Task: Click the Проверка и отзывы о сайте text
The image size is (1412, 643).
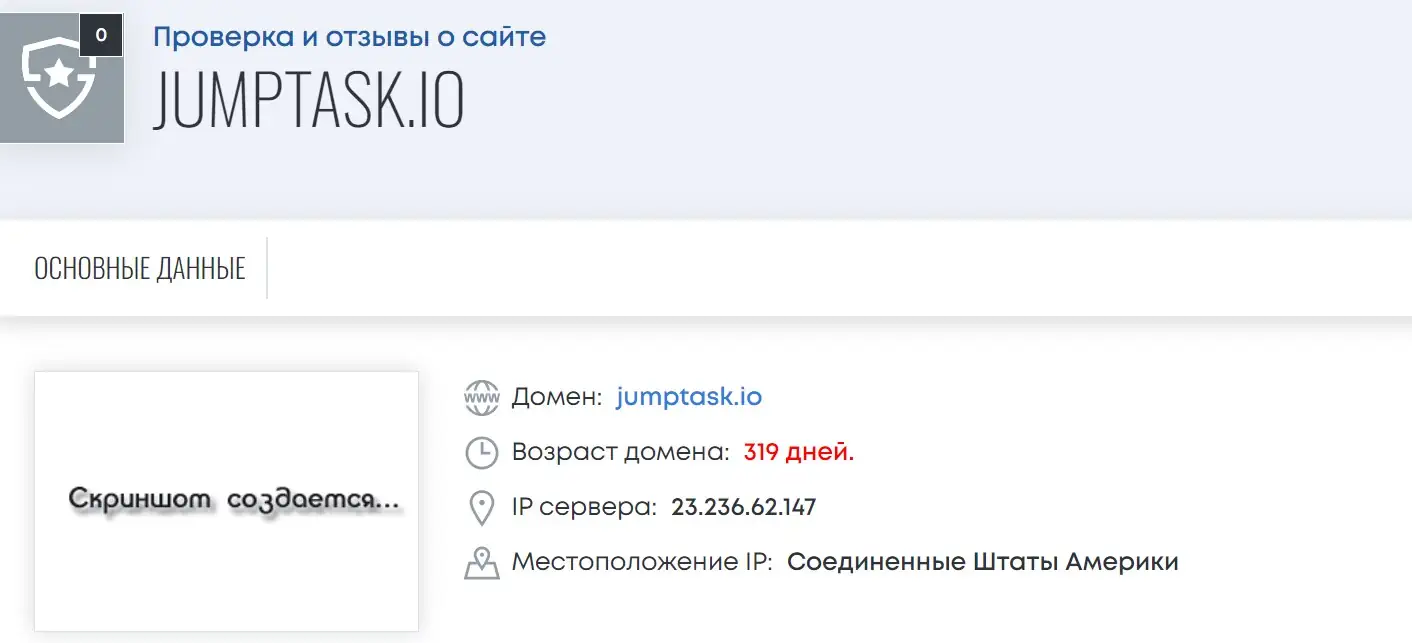Action: (349, 38)
